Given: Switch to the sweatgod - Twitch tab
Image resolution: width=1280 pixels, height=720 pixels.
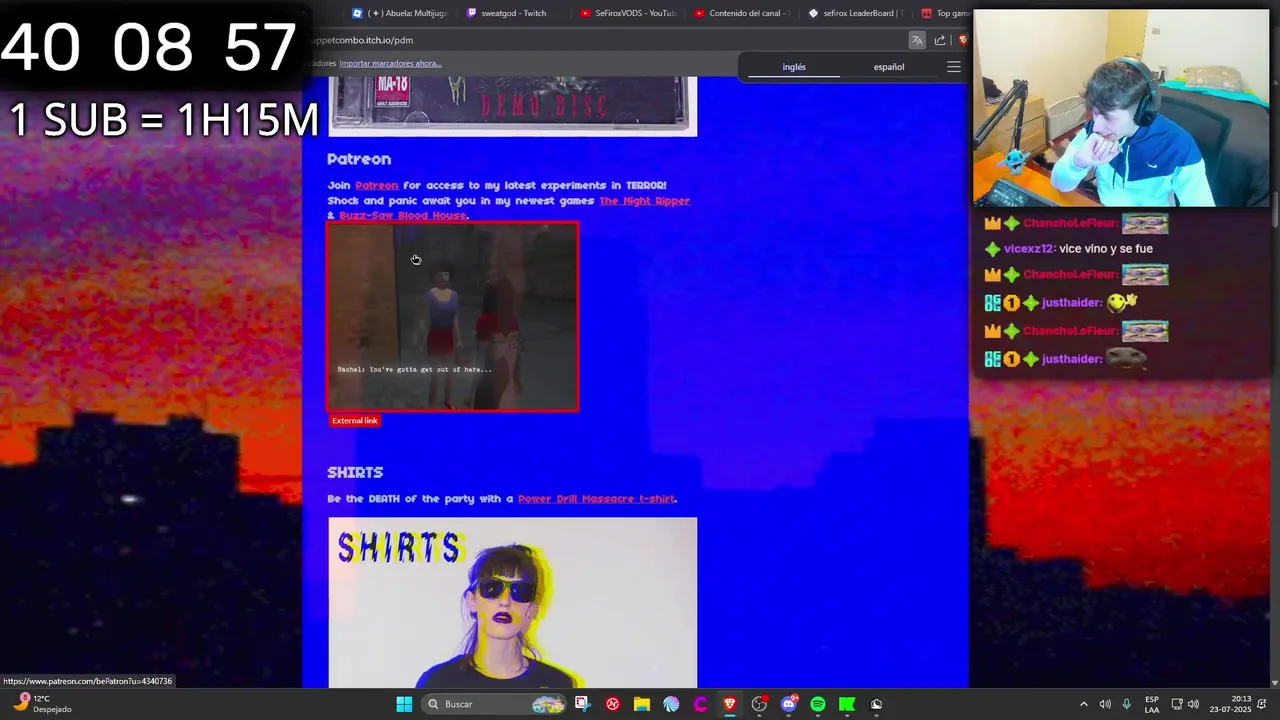Looking at the screenshot, I should (x=507, y=13).
